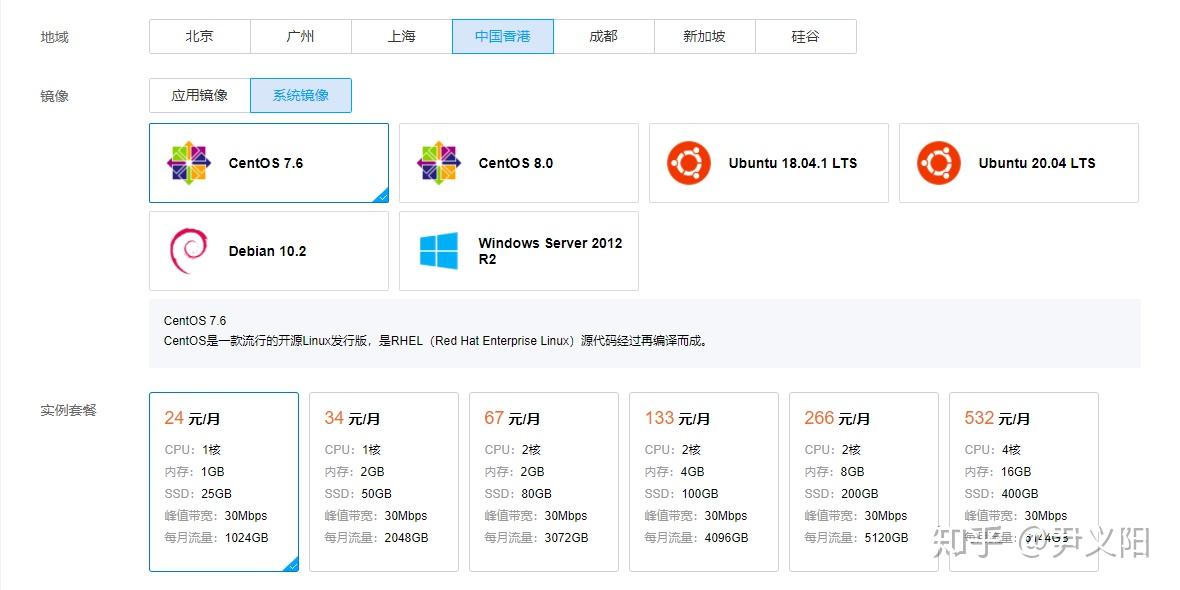
Task: Select the 67 元/月 instance plan
Action: click(x=544, y=482)
